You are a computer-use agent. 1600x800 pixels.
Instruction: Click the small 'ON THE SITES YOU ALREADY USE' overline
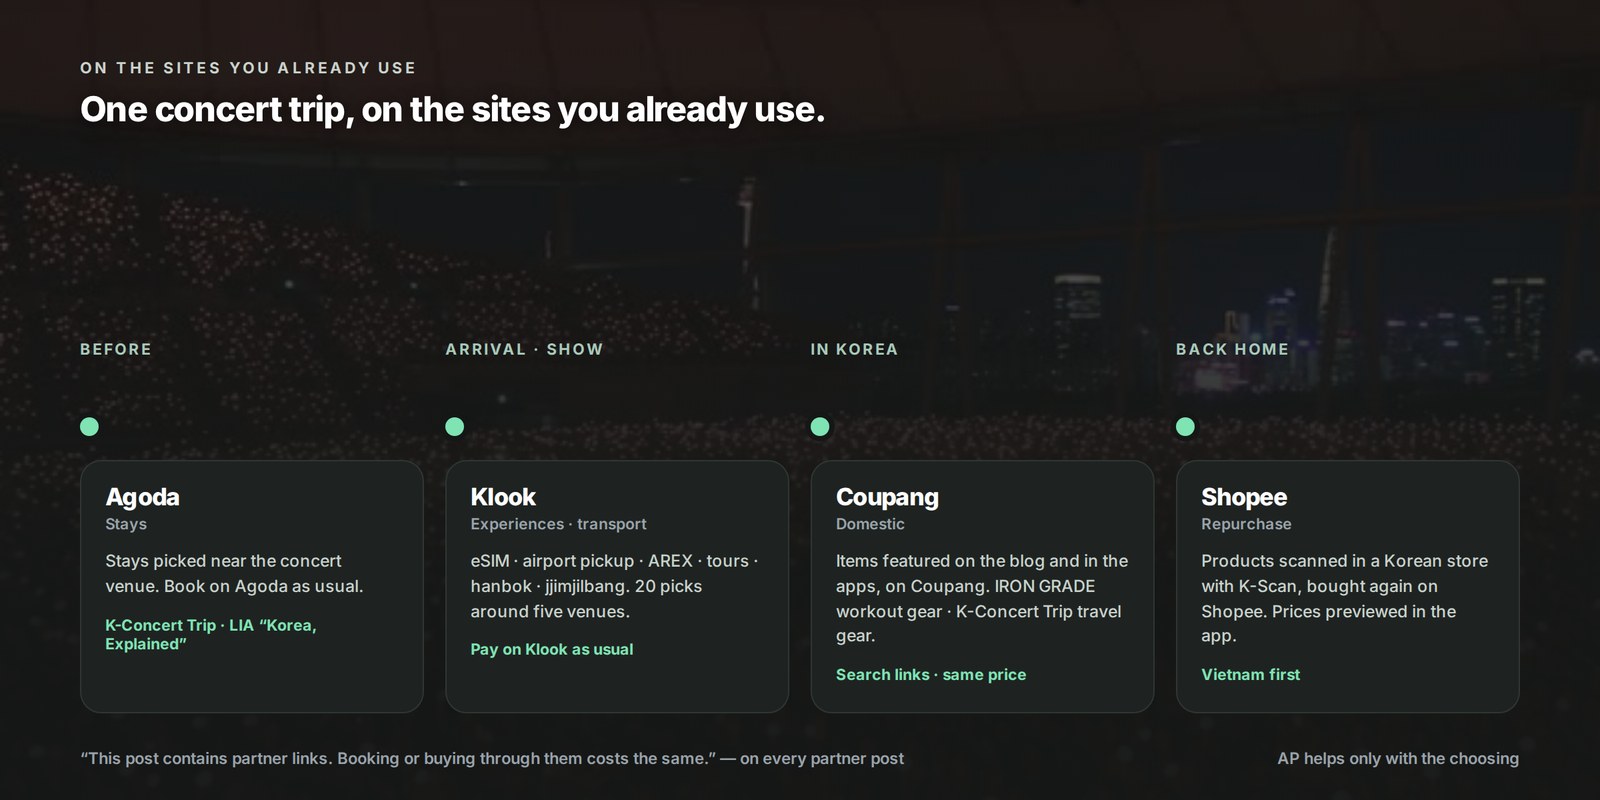click(248, 68)
